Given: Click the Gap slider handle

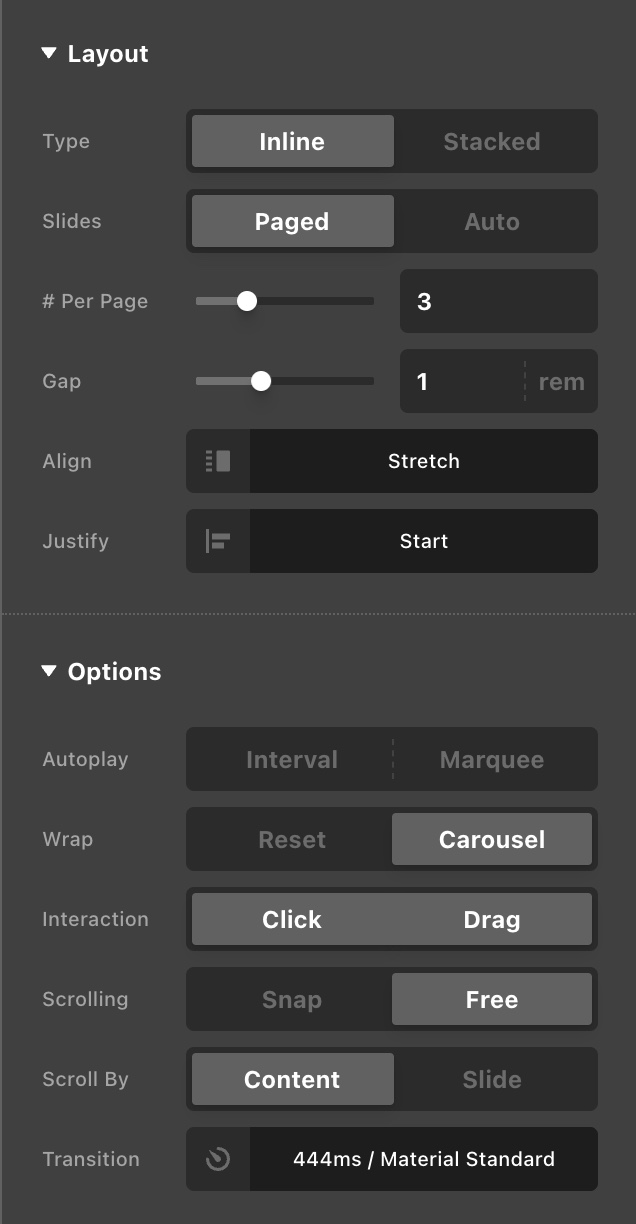Looking at the screenshot, I should click(261, 381).
